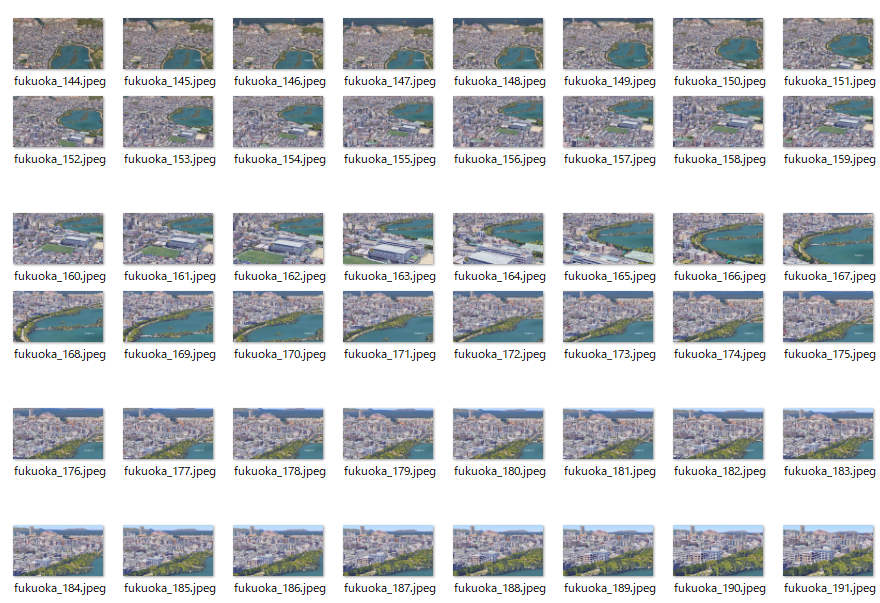This screenshot has height=603, width=880.
Task: Select the fukuoka_180.jpeg thumbnail
Action: point(498,434)
